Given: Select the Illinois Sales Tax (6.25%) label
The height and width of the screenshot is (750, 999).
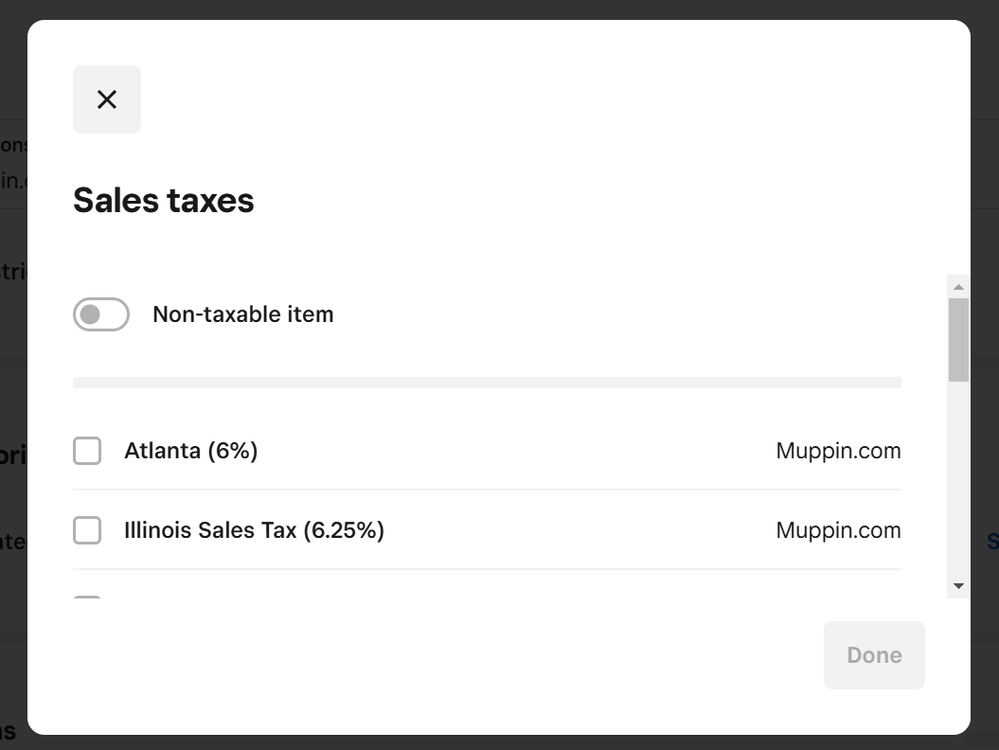Looking at the screenshot, I should [254, 530].
